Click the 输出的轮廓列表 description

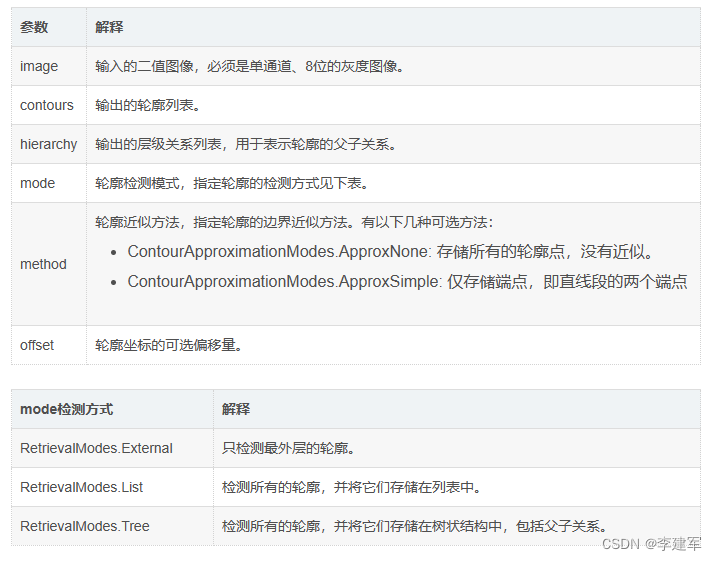pyautogui.click(x=148, y=105)
